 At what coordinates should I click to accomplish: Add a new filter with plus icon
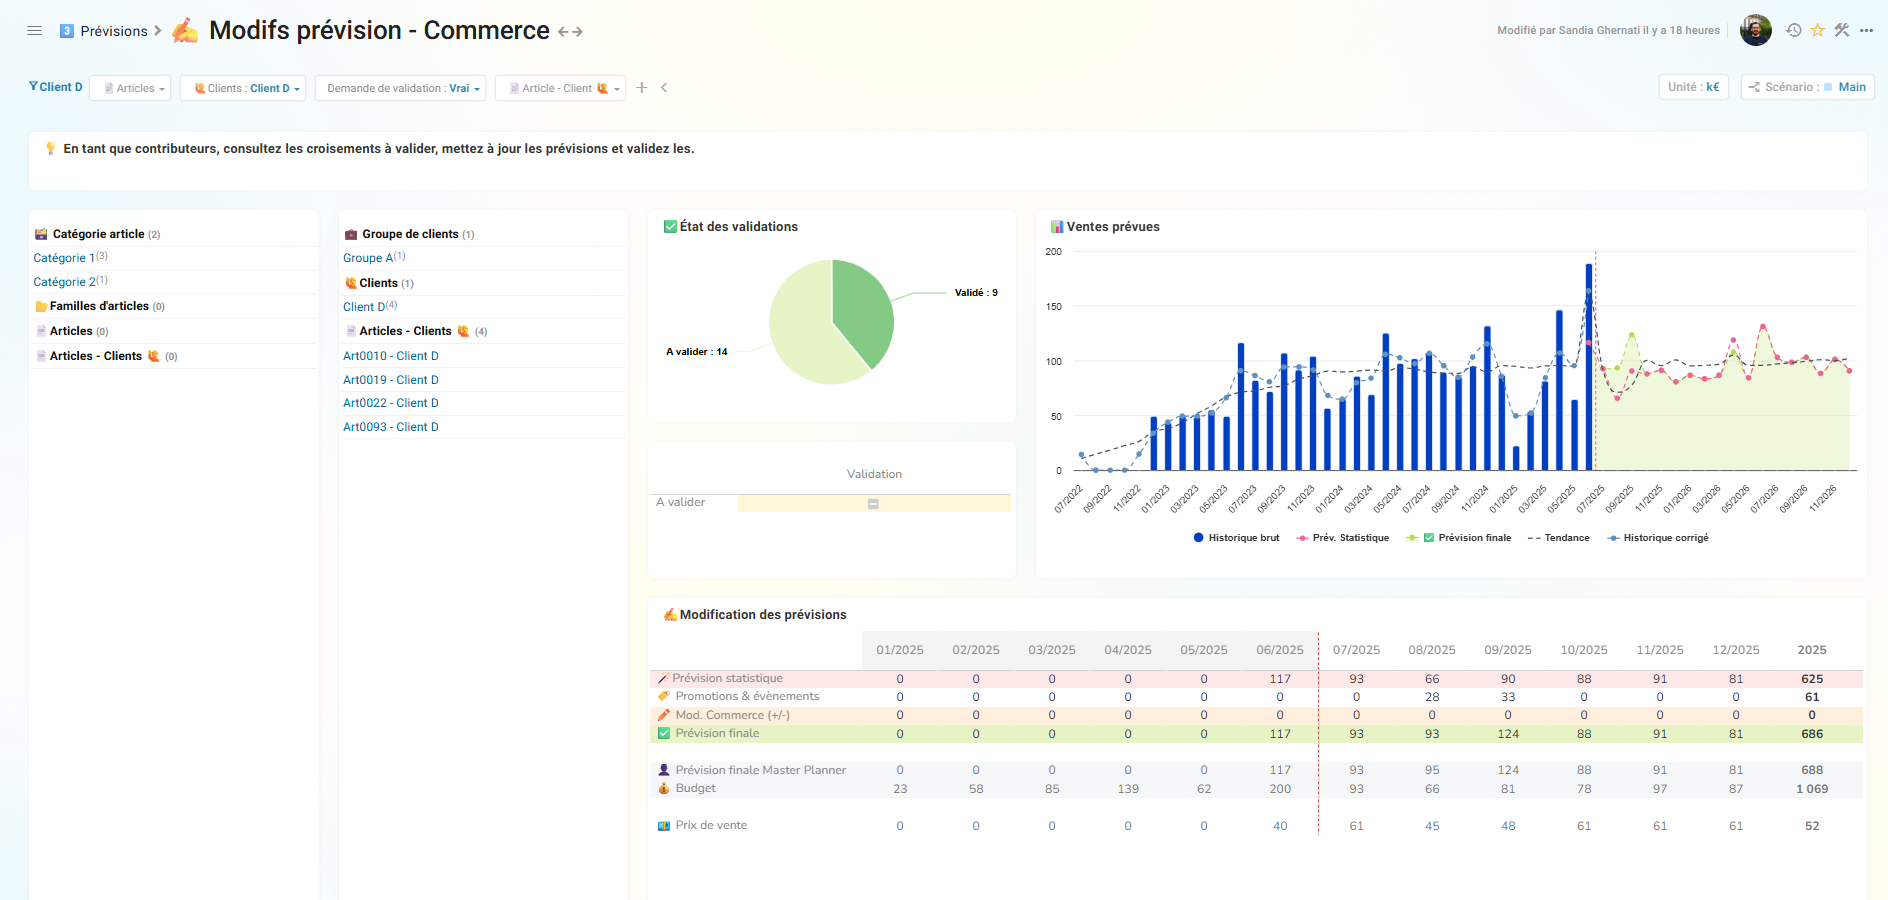point(642,88)
